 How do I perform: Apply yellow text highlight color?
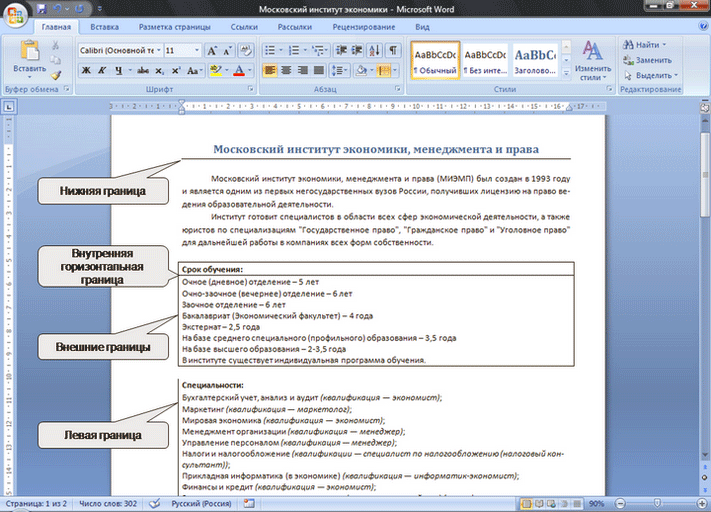216,70
